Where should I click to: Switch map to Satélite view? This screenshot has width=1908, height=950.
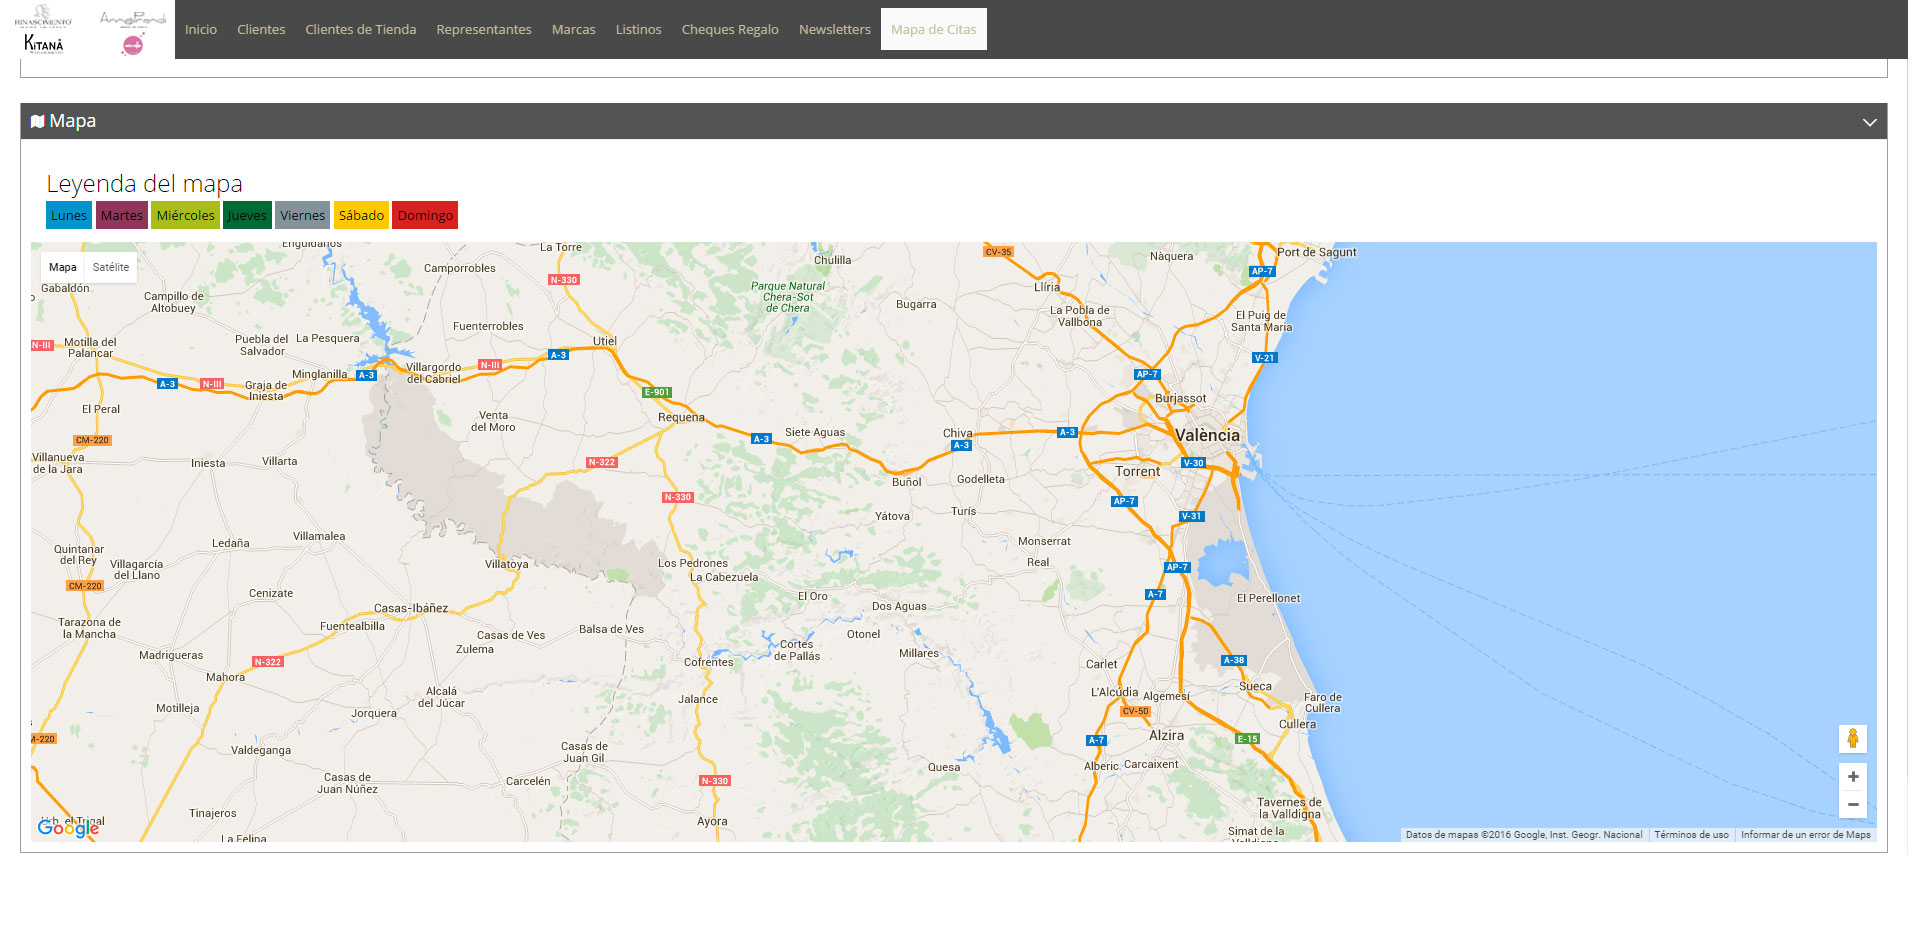111,267
